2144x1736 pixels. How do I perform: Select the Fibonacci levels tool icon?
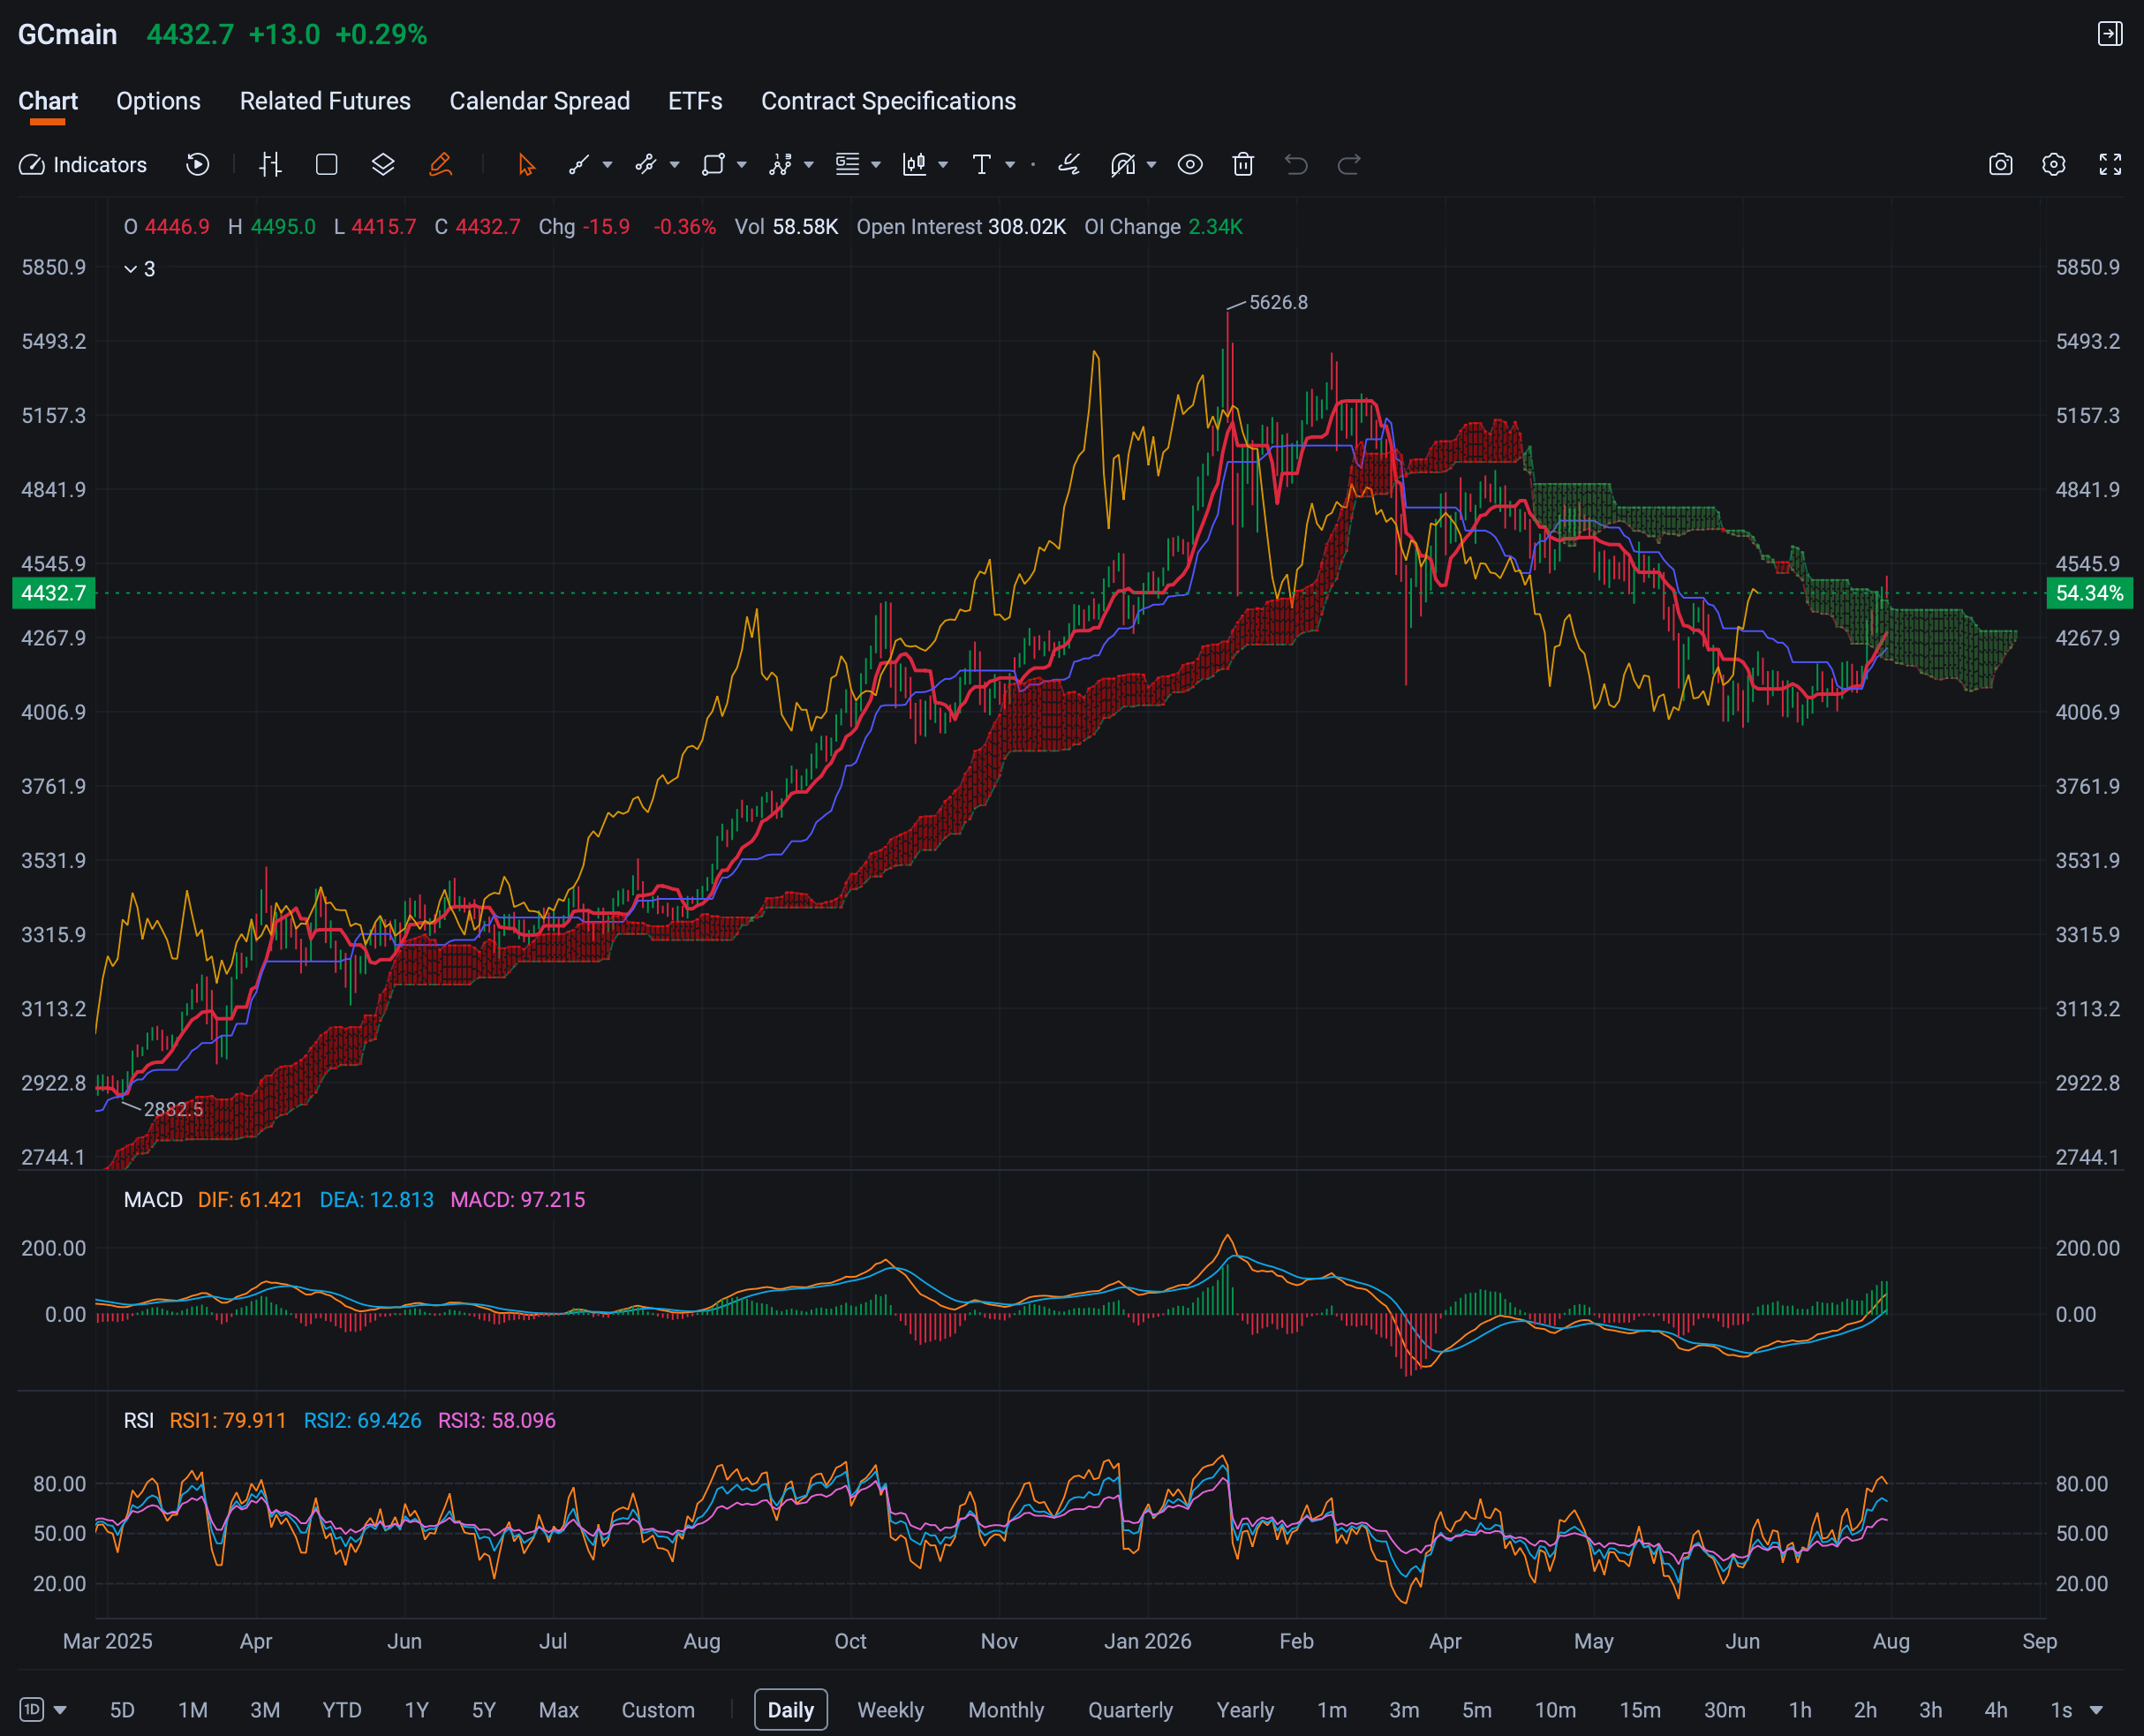847,165
